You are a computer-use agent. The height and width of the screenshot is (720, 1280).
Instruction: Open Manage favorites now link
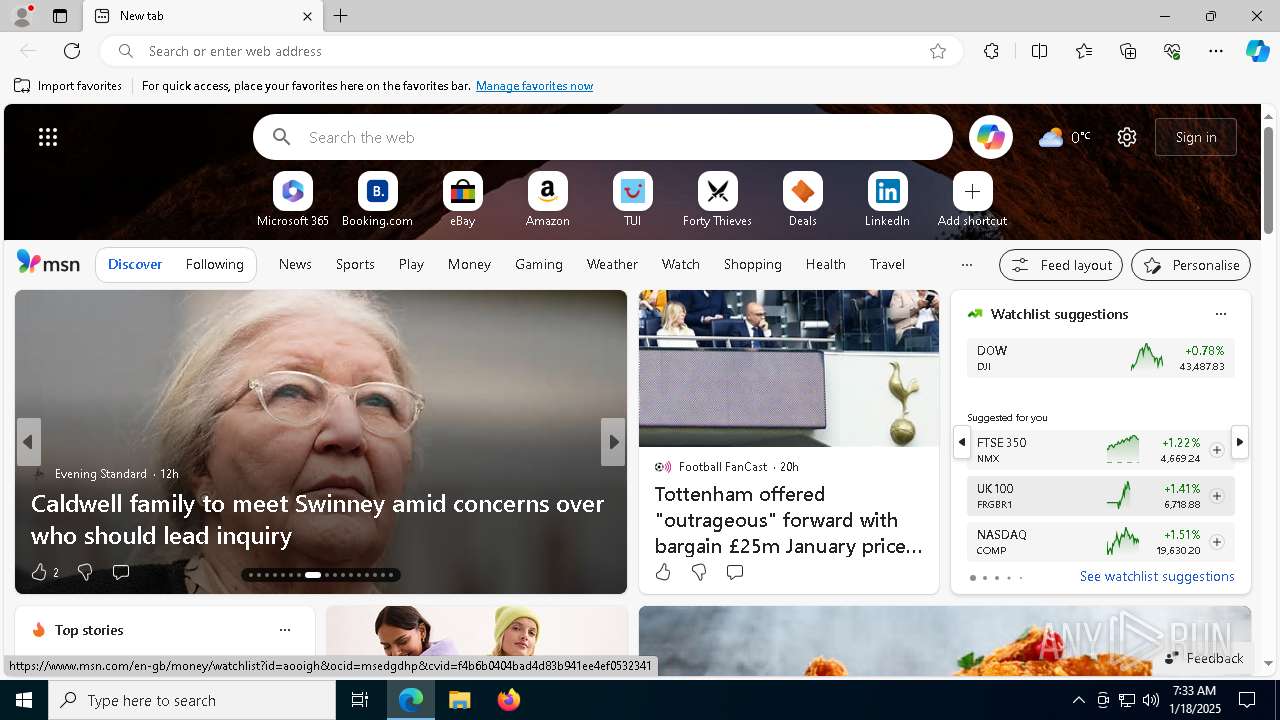click(534, 86)
